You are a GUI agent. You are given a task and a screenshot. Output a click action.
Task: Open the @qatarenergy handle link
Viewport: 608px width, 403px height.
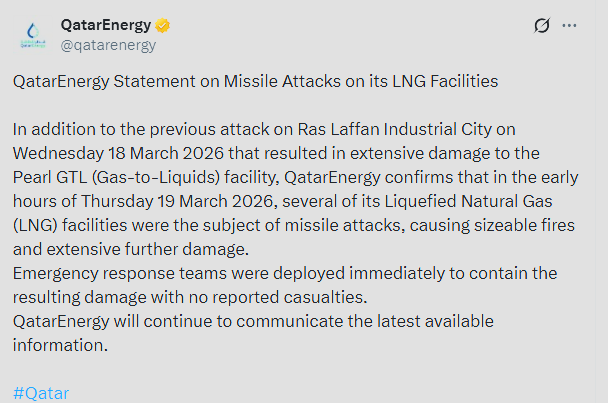108,44
